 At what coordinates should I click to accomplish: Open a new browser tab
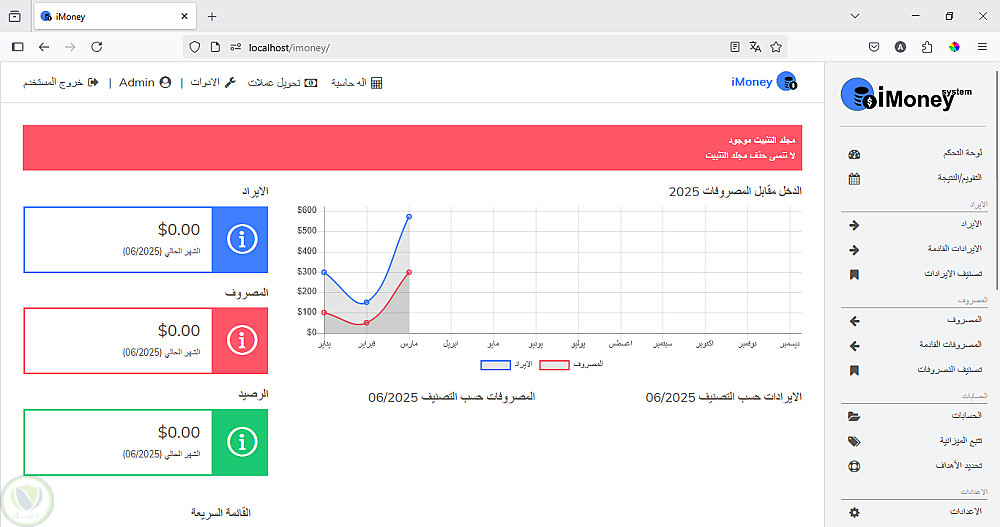[212, 17]
